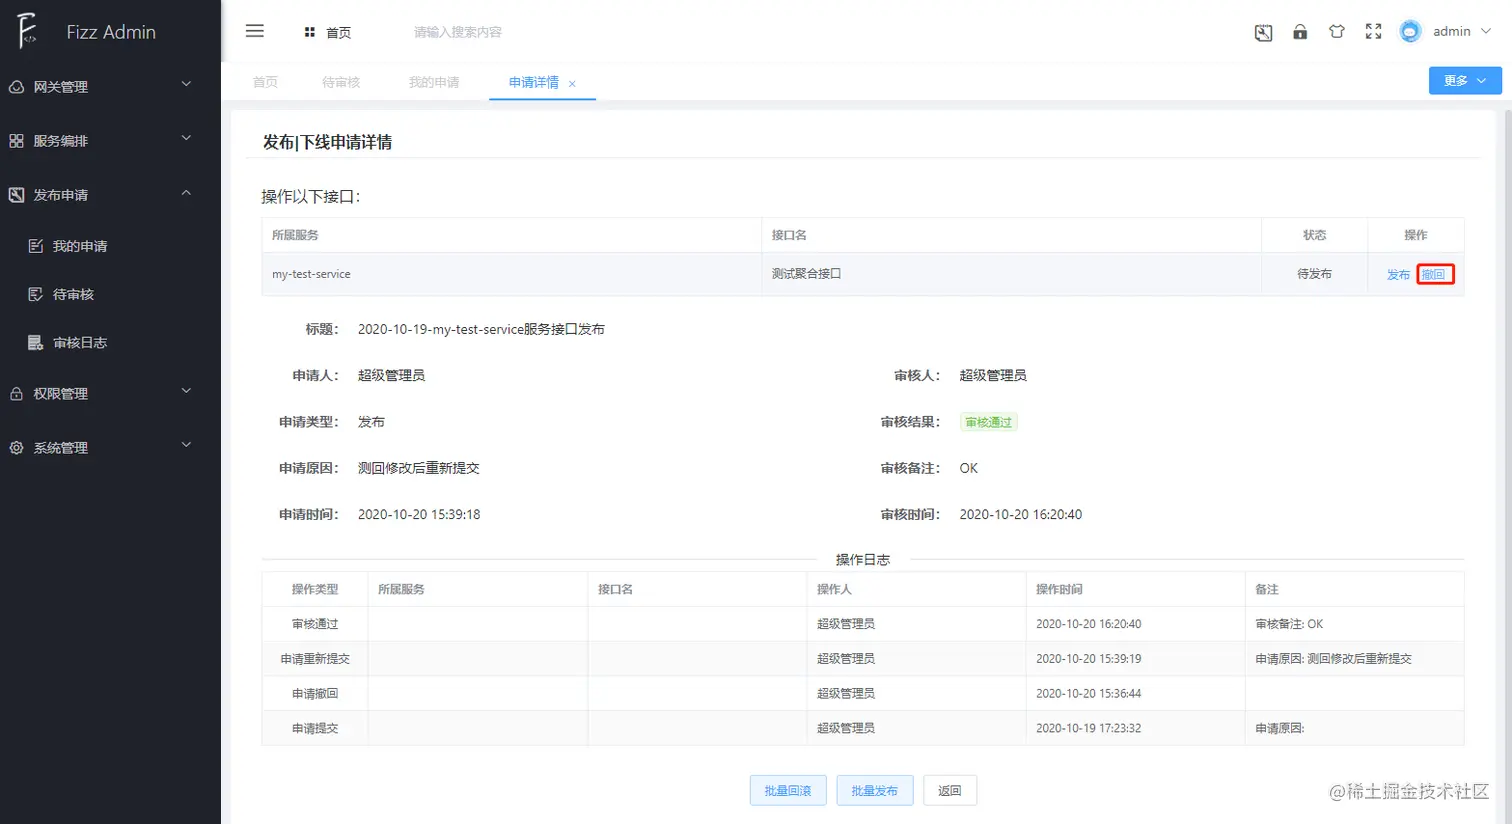Image resolution: width=1512 pixels, height=824 pixels.
Task: Click the 申请重新提交 log row type
Action: click(315, 659)
